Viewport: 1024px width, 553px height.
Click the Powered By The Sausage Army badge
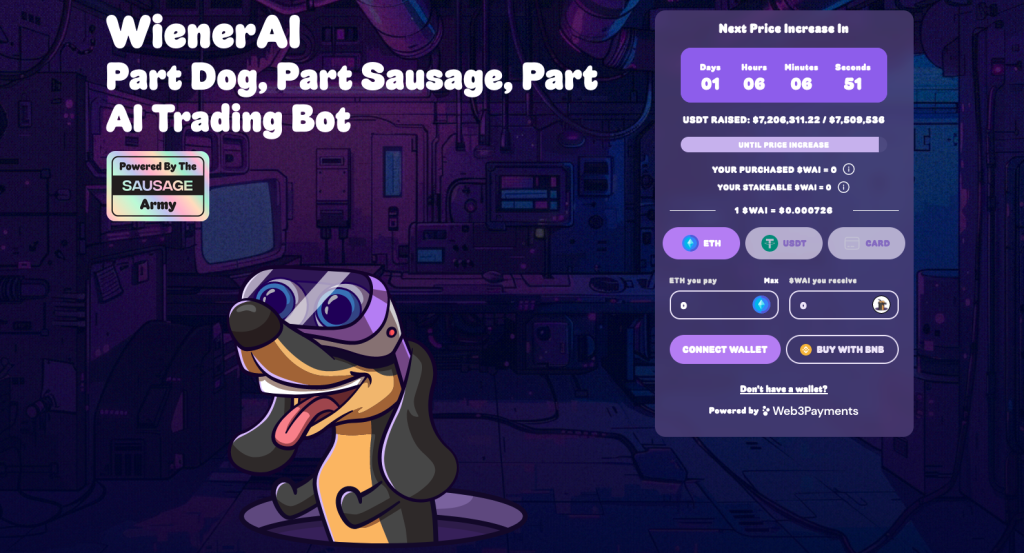tap(158, 186)
